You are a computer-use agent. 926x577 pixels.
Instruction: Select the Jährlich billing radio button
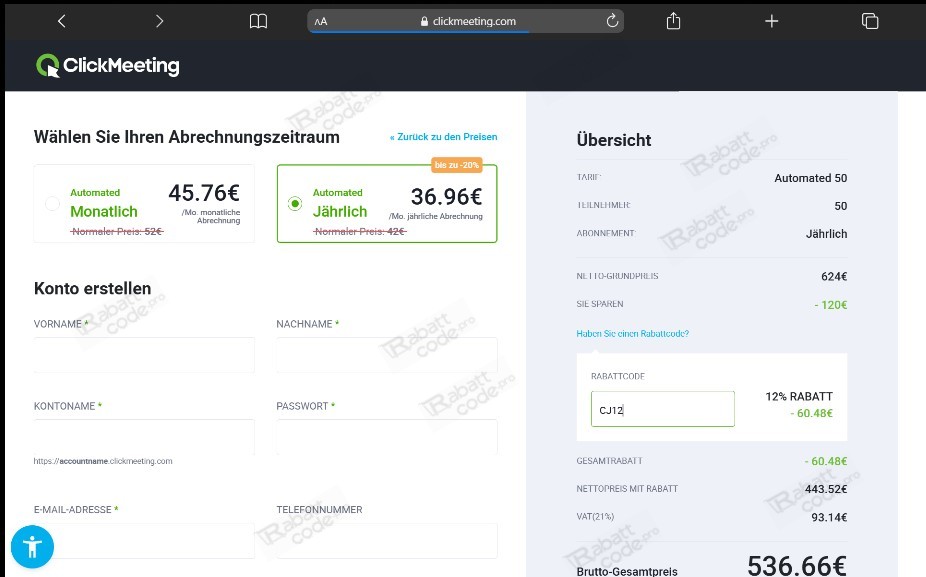(295, 204)
